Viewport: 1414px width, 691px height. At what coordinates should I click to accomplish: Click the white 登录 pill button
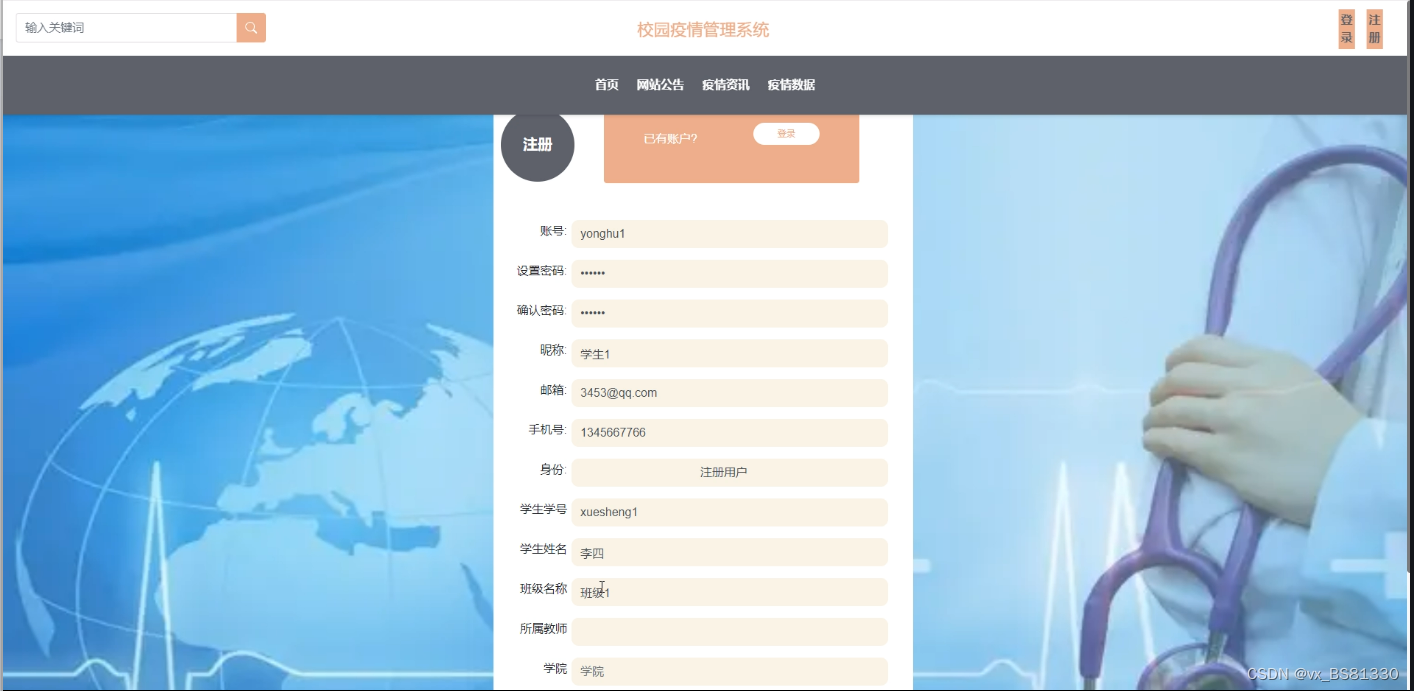click(x=786, y=134)
